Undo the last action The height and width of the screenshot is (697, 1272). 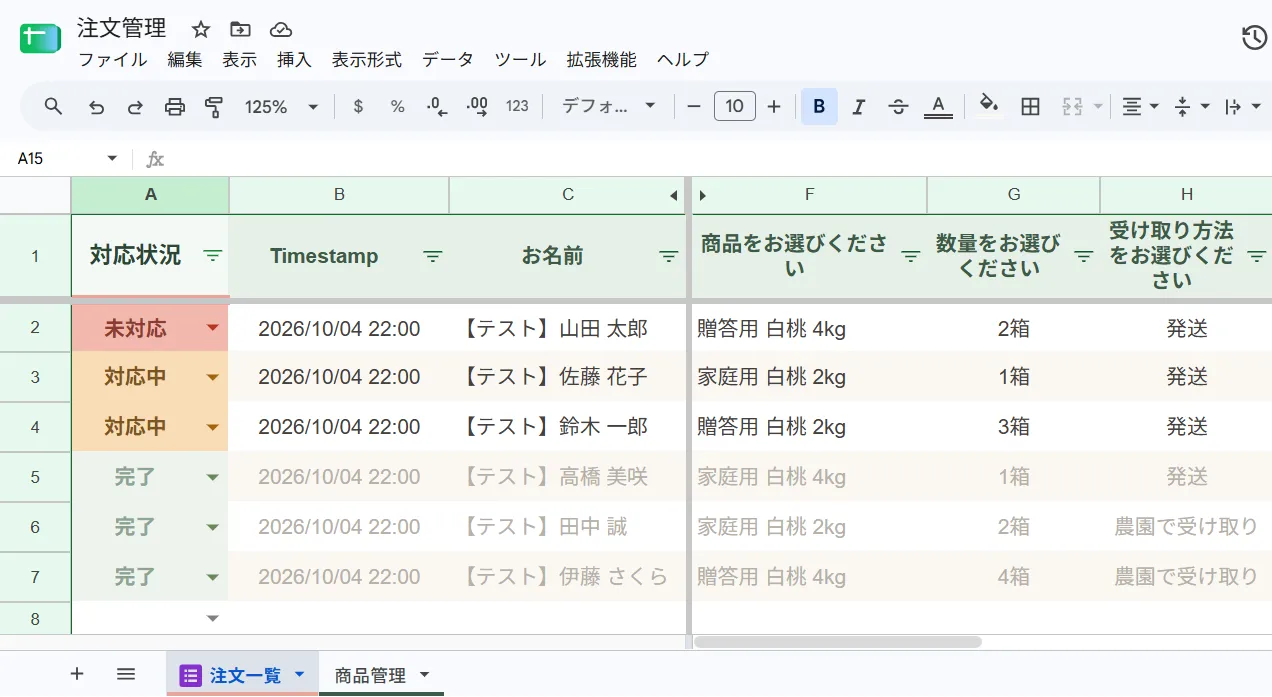click(96, 107)
